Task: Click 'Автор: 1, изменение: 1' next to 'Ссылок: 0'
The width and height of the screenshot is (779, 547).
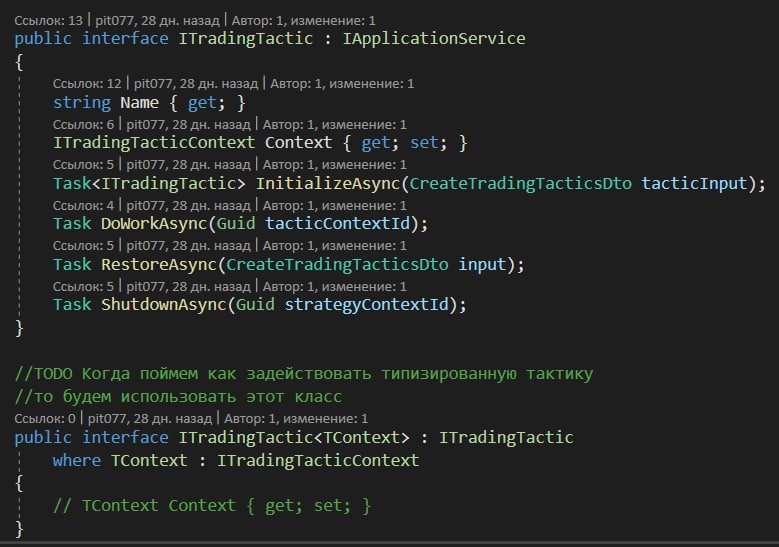Action: [x=296, y=418]
